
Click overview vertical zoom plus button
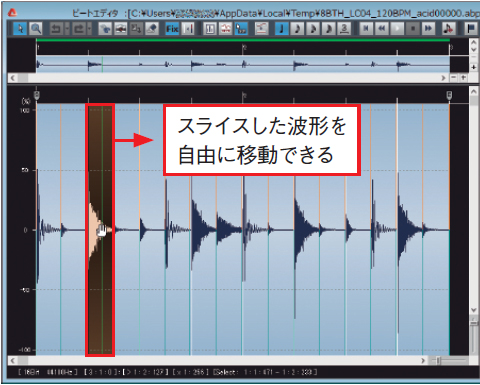[x=474, y=67]
